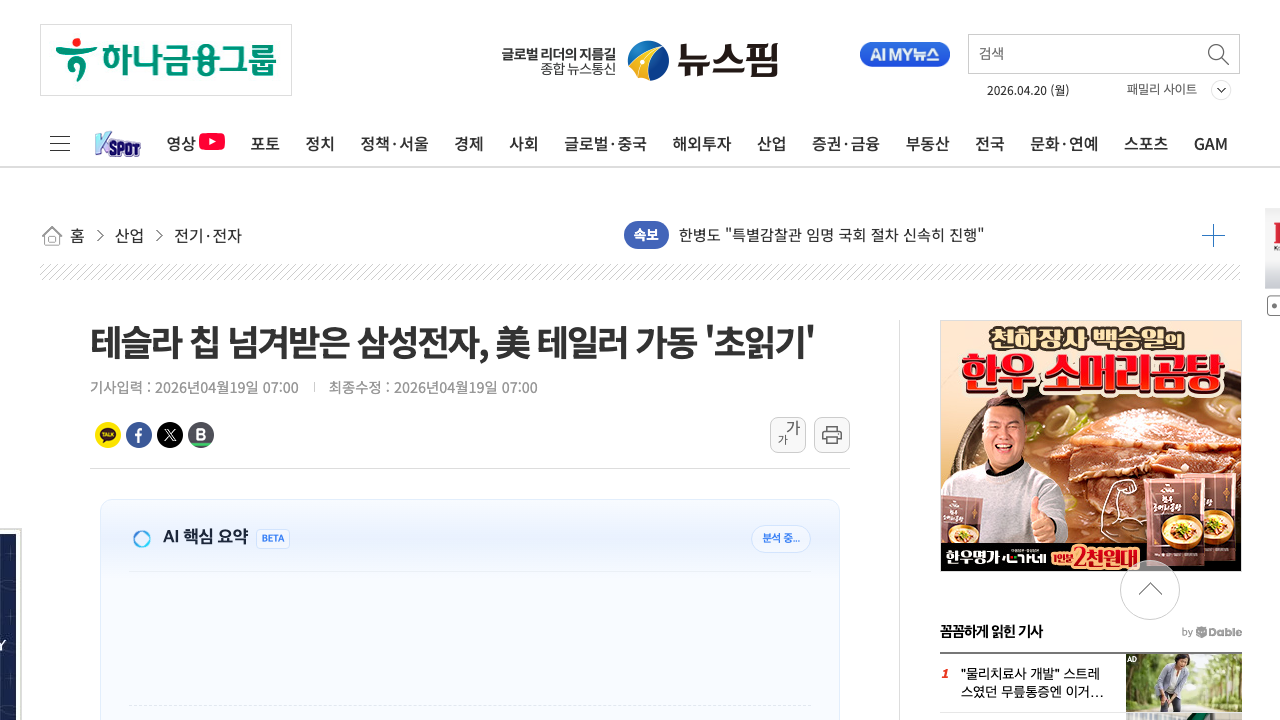
Task: Open 문화·연예 menu item
Action: [1065, 144]
